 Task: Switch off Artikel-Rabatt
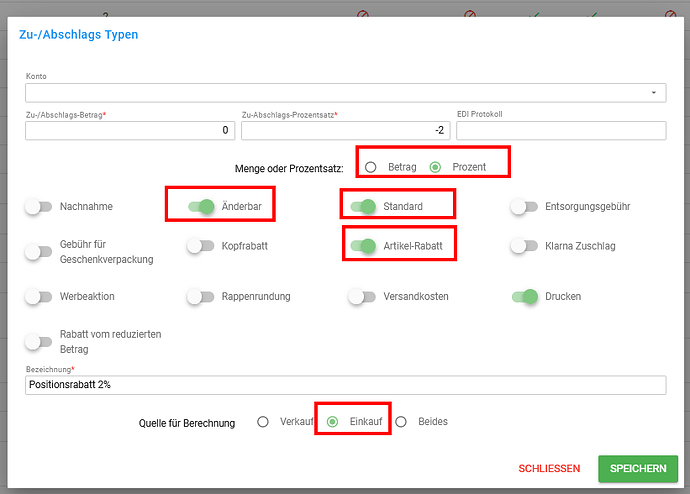pyautogui.click(x=363, y=245)
